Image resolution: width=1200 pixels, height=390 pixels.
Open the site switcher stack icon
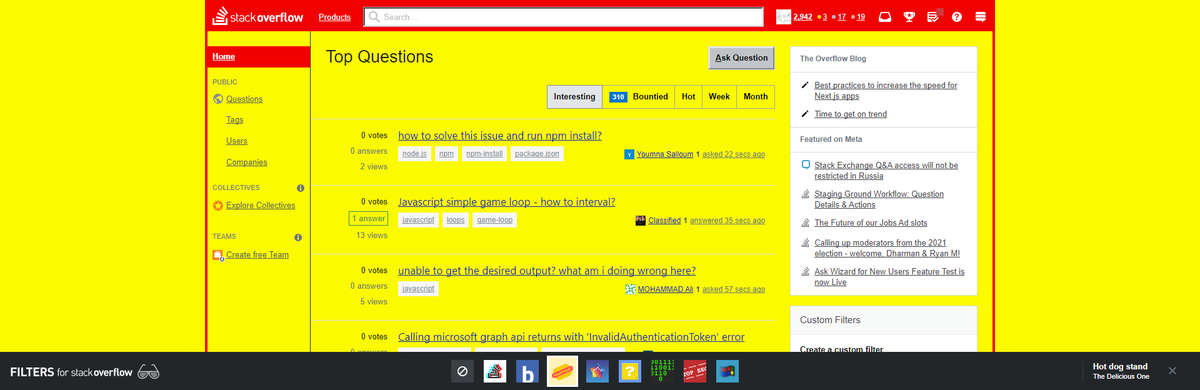tap(981, 17)
